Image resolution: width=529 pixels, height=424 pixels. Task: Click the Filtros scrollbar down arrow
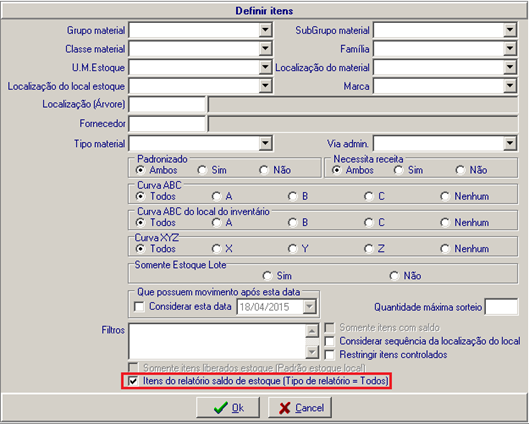click(x=312, y=352)
